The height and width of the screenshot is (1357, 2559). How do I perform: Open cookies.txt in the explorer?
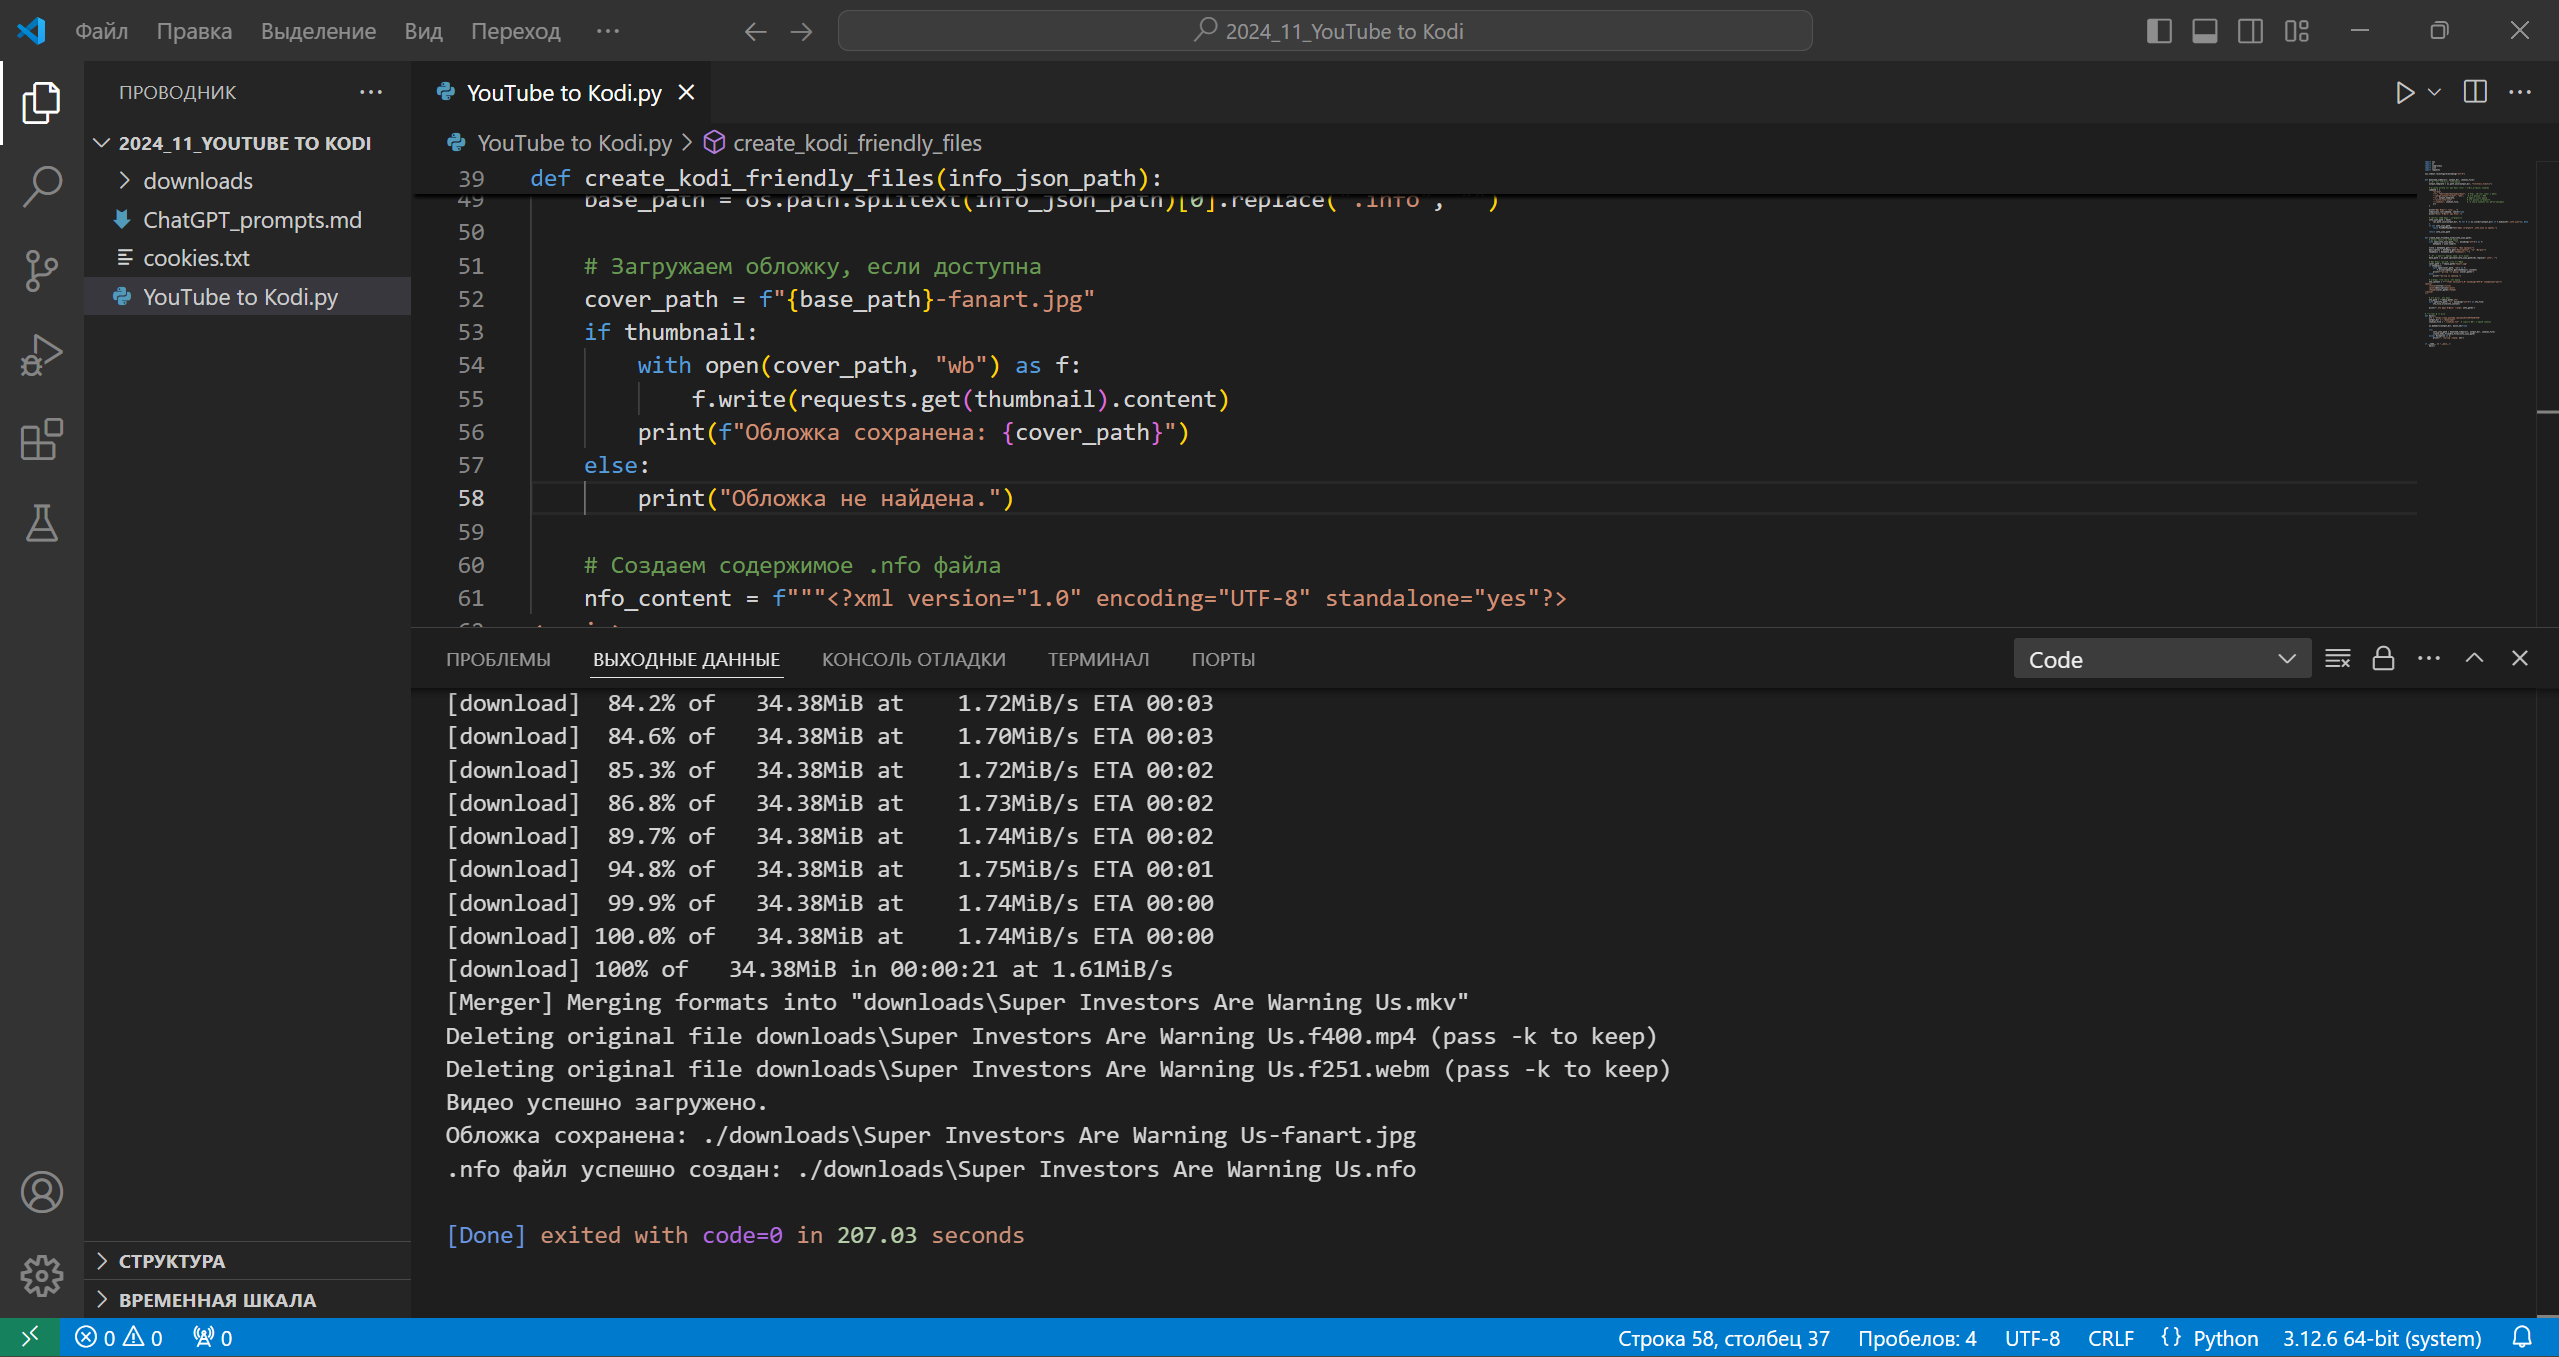pos(196,258)
